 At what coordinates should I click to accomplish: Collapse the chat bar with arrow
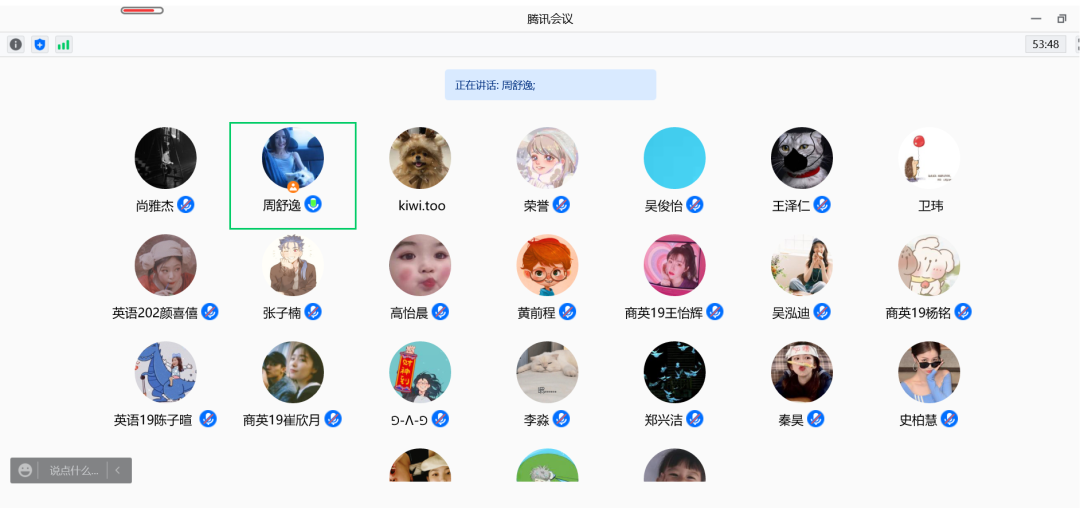coord(117,470)
